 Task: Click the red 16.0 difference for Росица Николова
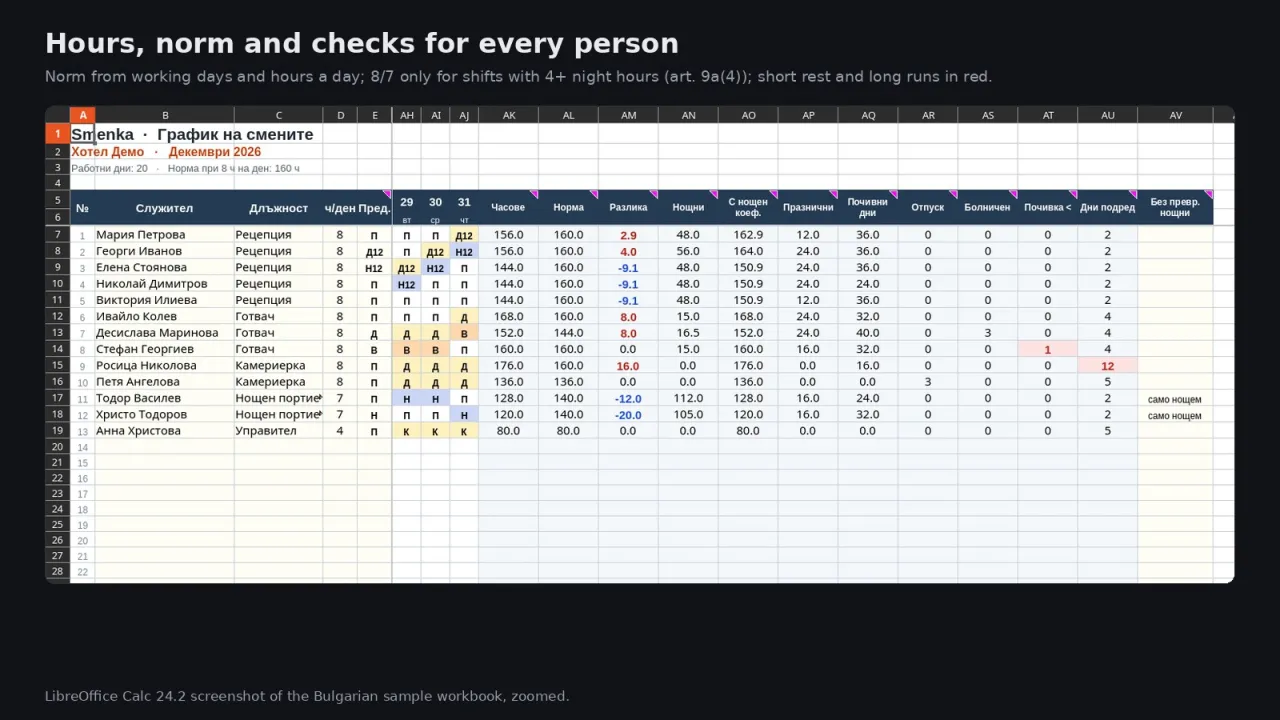[x=628, y=366]
